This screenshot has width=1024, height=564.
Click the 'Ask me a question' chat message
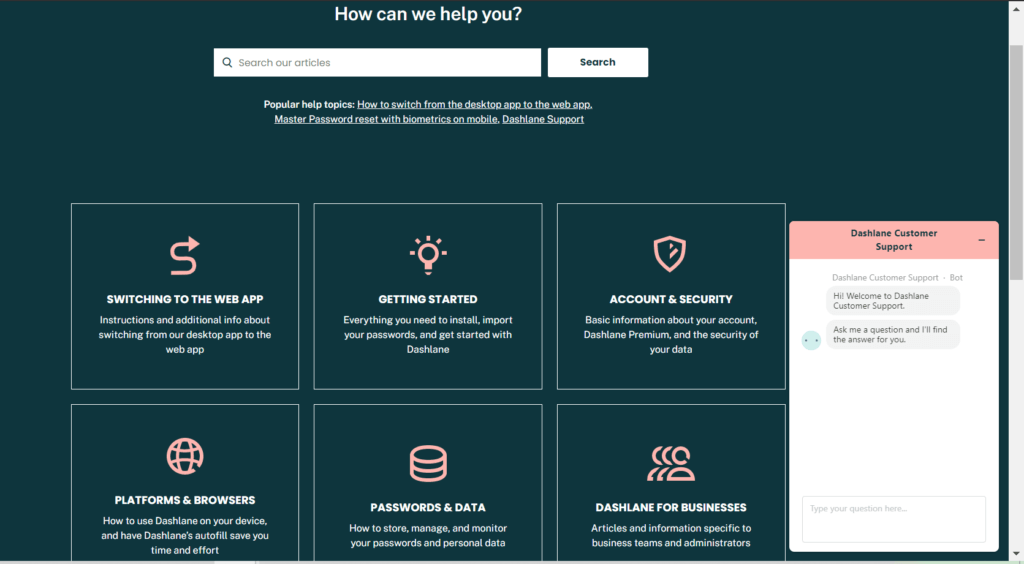[x=893, y=335]
